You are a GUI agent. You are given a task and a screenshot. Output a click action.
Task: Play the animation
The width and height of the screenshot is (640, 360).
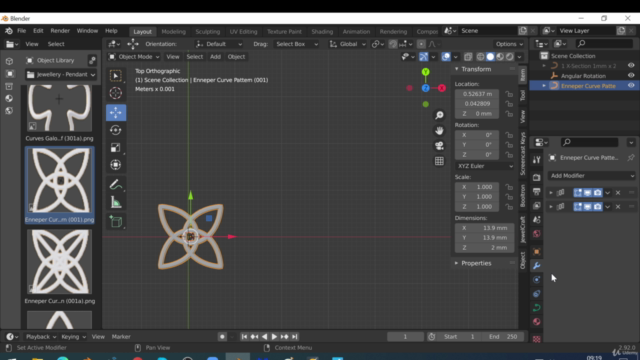[x=274, y=337]
